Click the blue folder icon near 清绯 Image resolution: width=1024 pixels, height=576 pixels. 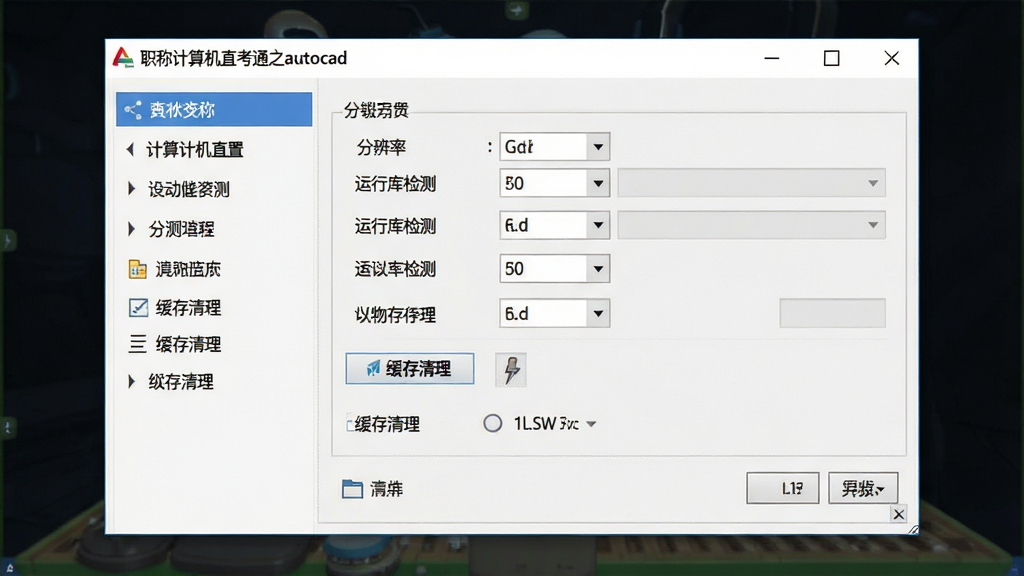coord(352,488)
